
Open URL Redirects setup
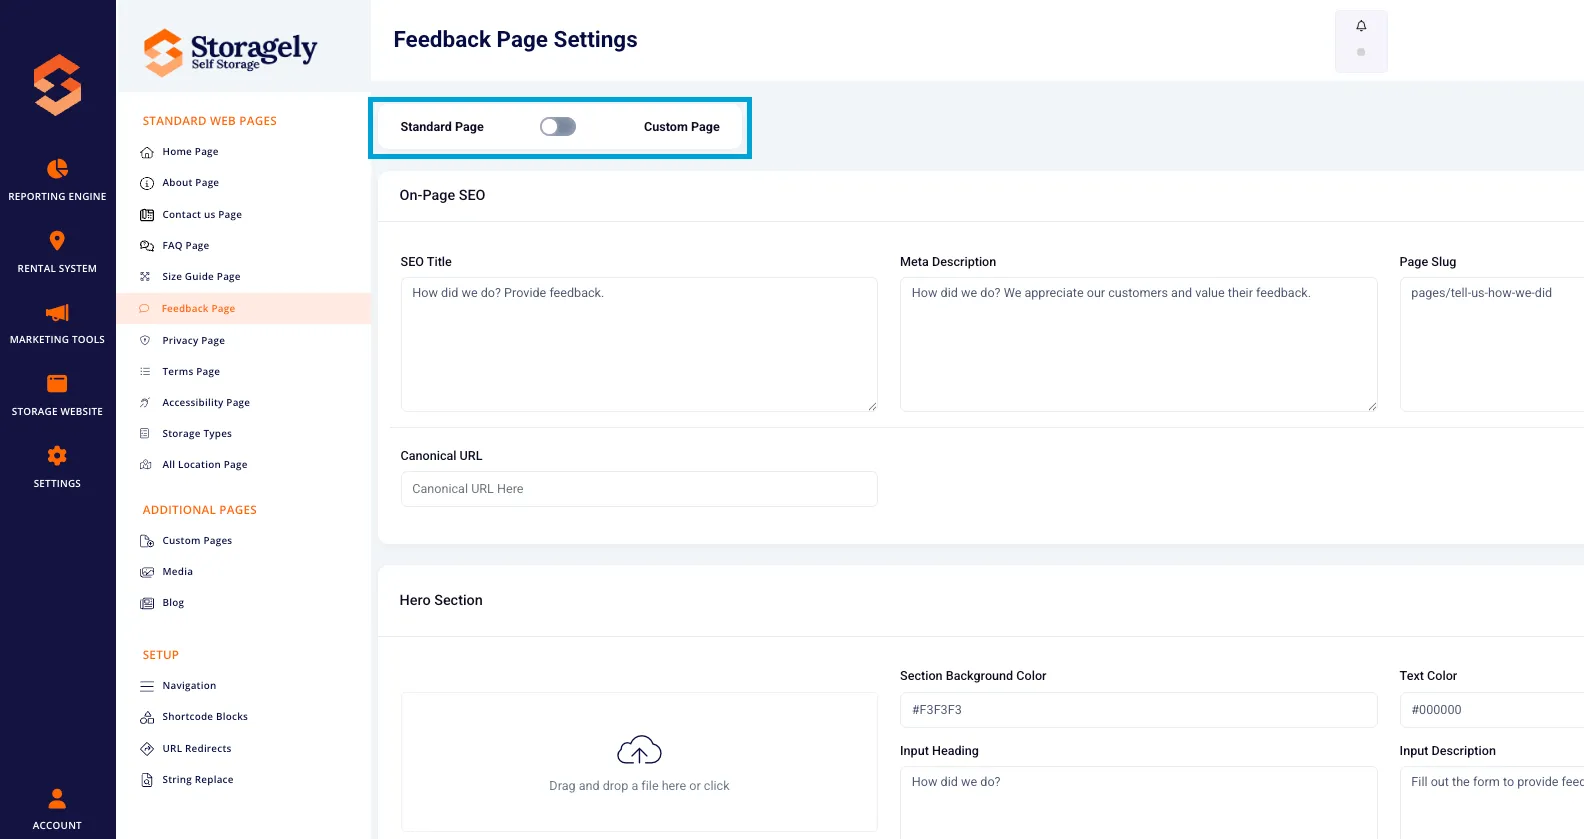tap(197, 749)
